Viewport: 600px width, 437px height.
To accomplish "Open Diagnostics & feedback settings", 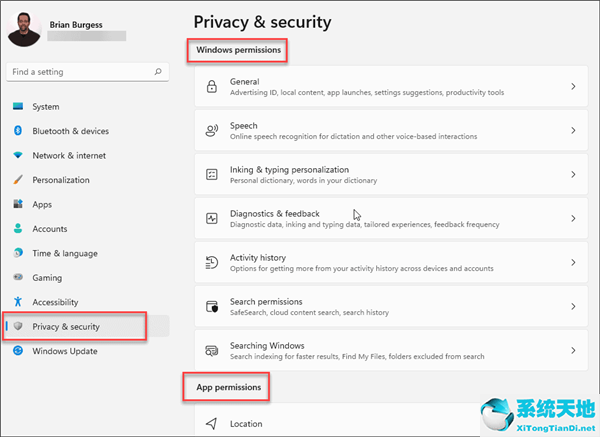I will coord(275,214).
